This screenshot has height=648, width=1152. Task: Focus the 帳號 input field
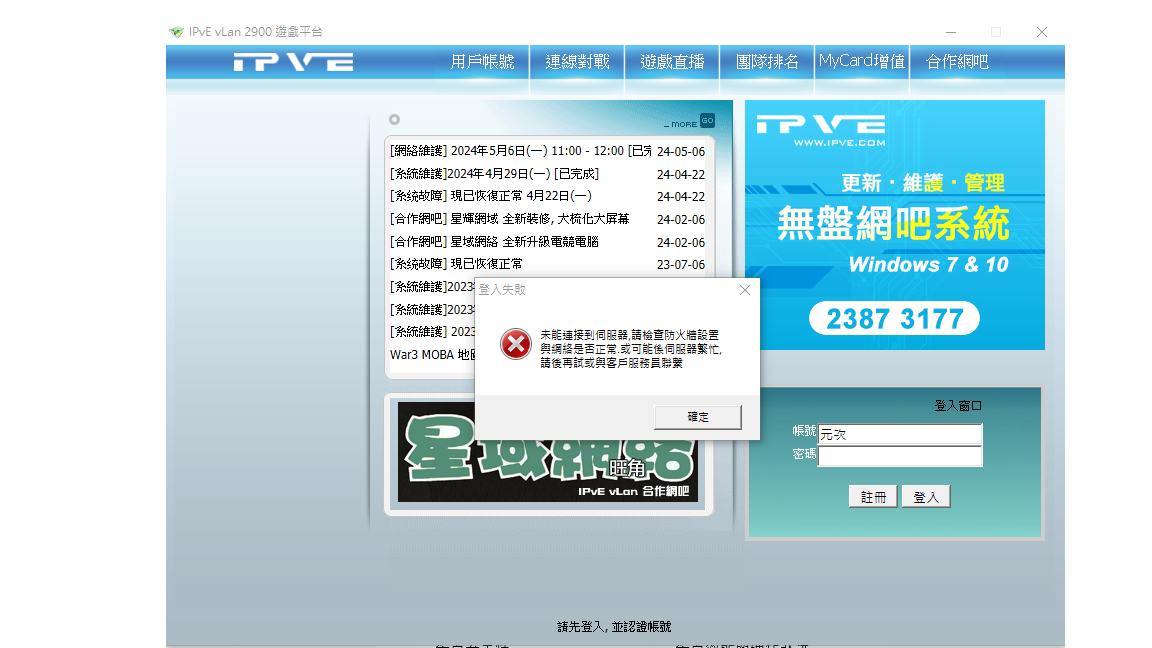coord(900,435)
